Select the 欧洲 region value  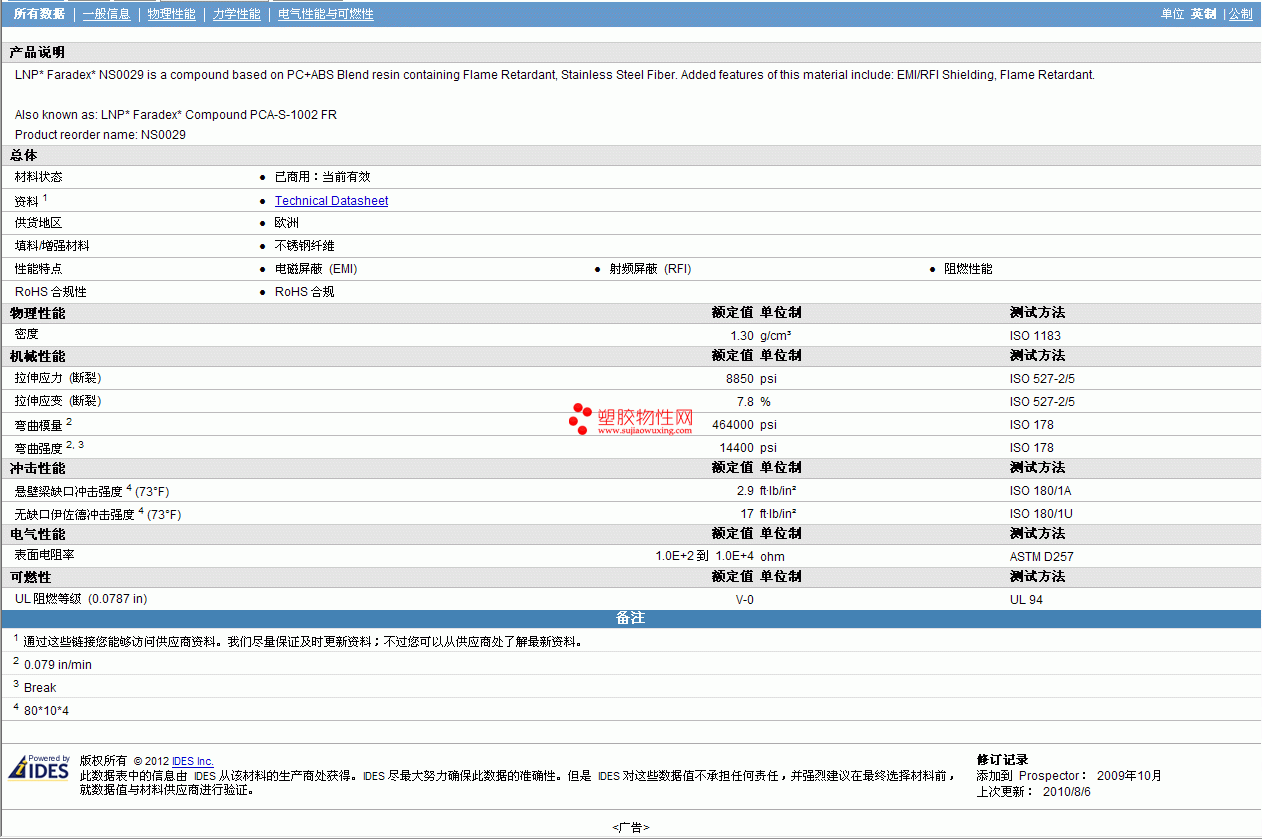click(x=287, y=223)
